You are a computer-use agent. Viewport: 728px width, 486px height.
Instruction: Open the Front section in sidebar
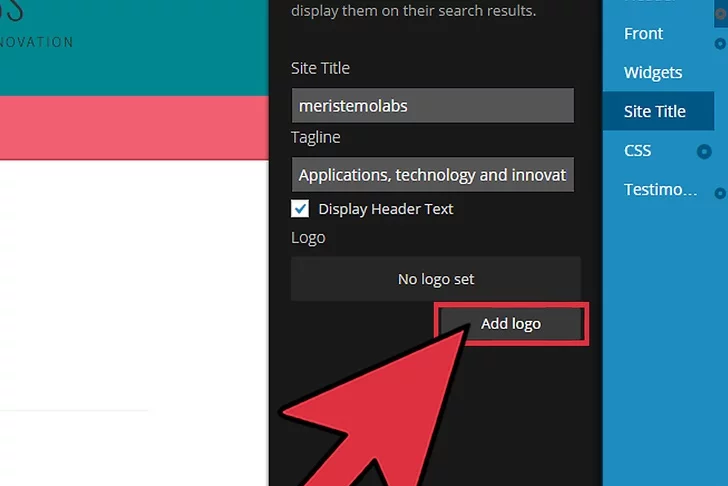pos(643,34)
